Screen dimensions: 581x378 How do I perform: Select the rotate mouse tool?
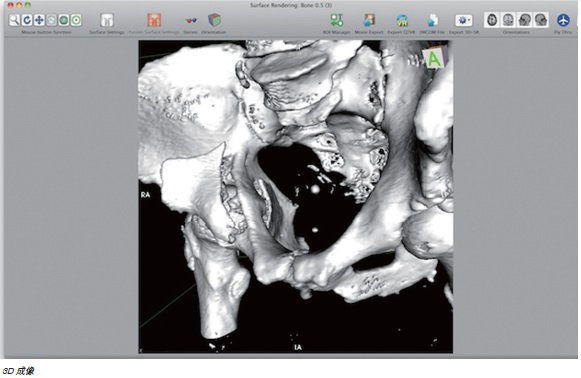click(x=27, y=20)
